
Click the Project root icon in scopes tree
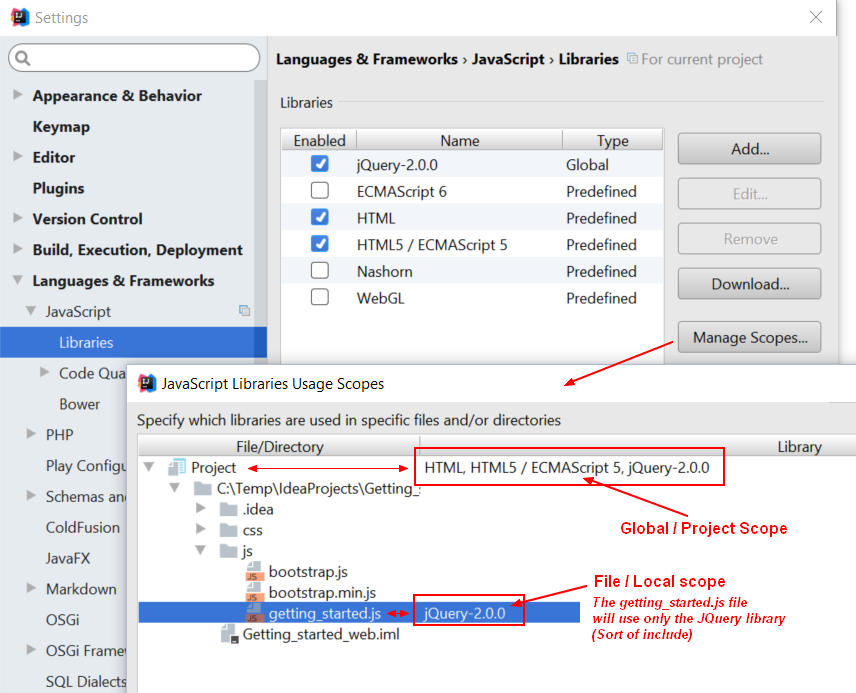pos(178,467)
